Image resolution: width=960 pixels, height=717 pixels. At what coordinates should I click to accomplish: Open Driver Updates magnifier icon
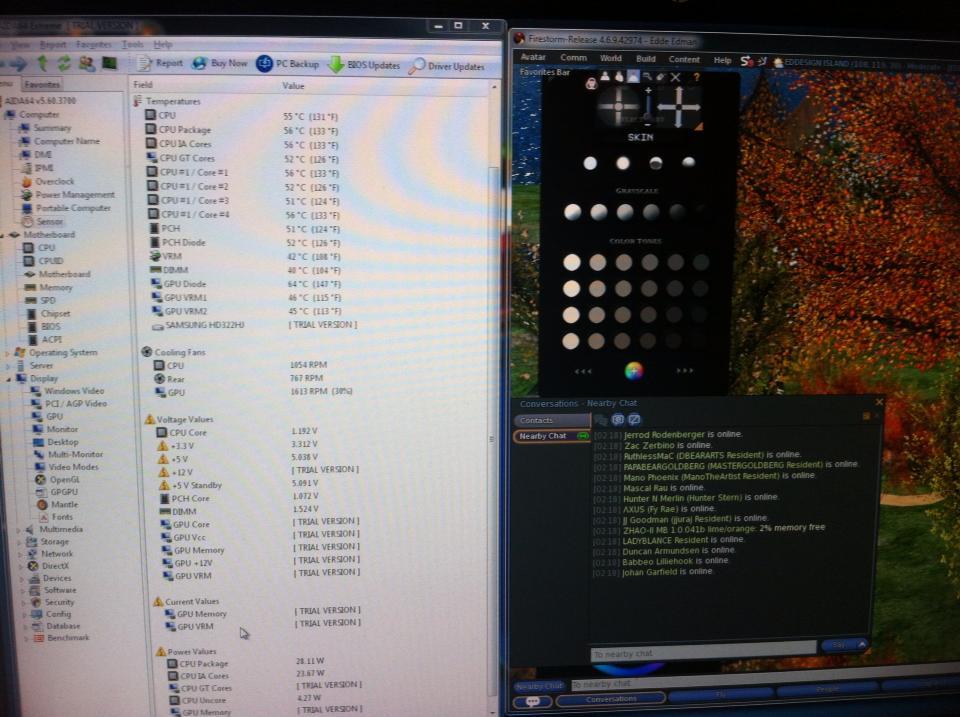(x=417, y=66)
